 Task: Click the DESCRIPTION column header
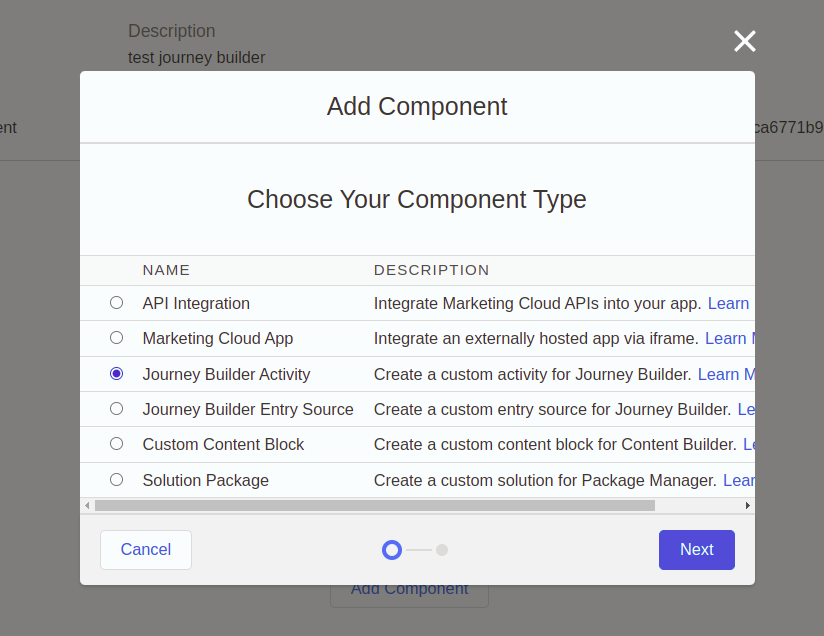pos(431,270)
